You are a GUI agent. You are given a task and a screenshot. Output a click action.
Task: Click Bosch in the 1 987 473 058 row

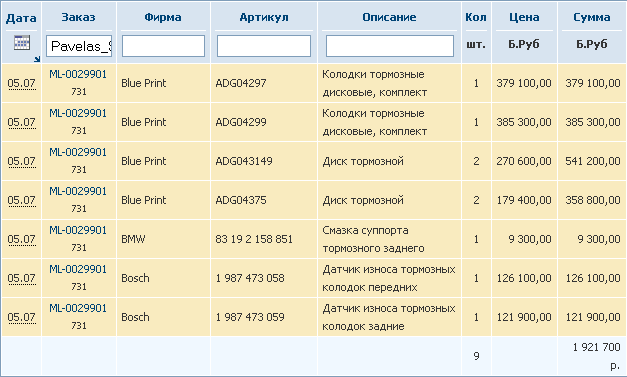click(x=135, y=278)
